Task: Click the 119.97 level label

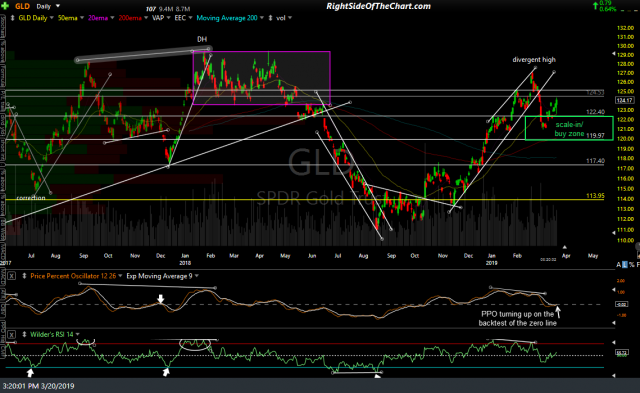Action: [595, 135]
